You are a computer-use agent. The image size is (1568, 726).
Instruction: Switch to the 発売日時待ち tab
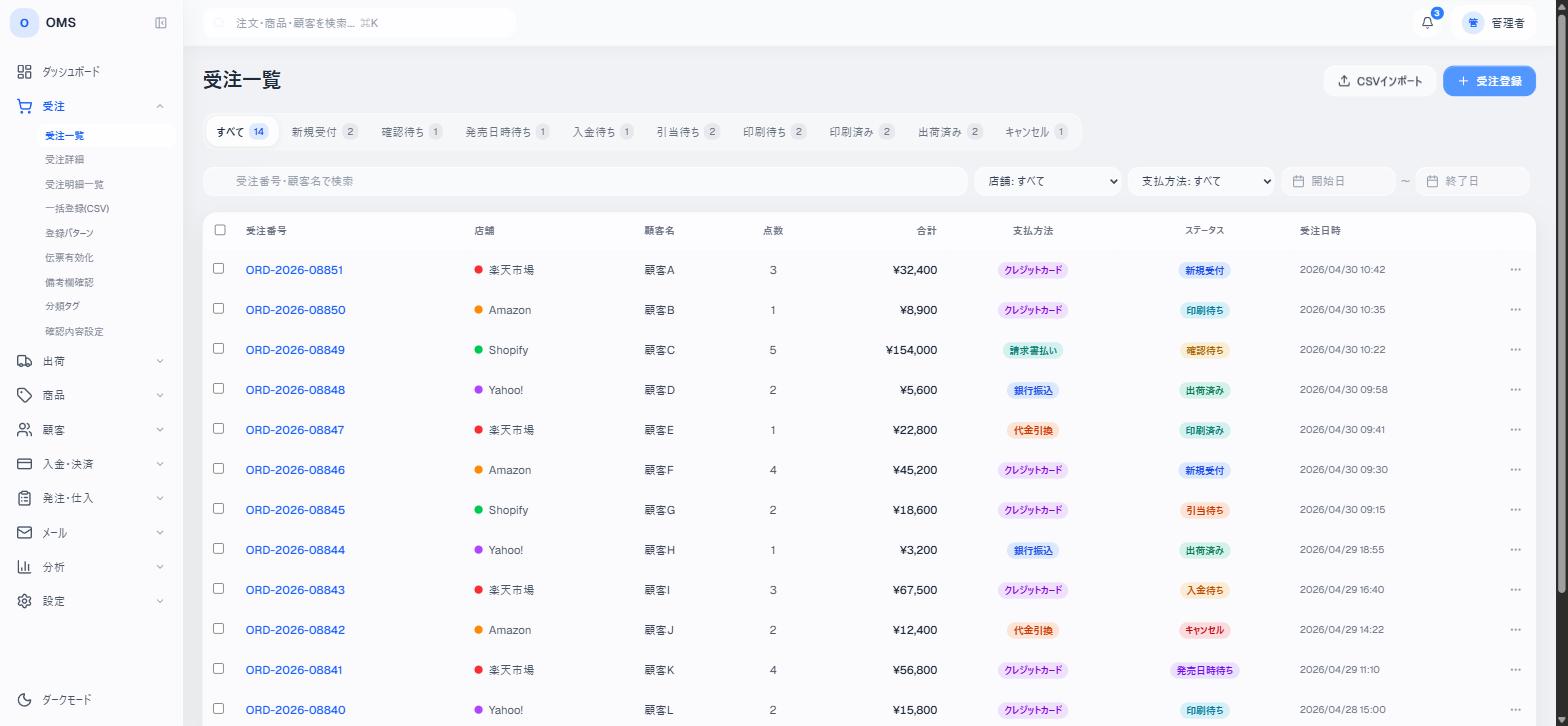[x=507, y=132]
